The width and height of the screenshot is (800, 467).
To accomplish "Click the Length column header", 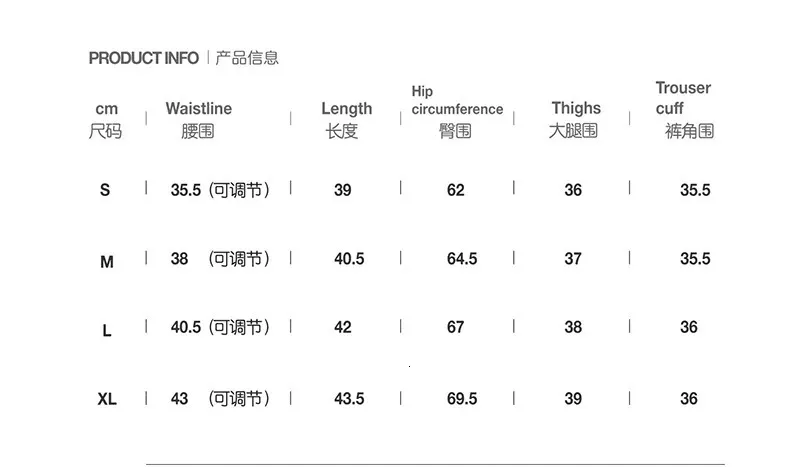I will click(346, 109).
